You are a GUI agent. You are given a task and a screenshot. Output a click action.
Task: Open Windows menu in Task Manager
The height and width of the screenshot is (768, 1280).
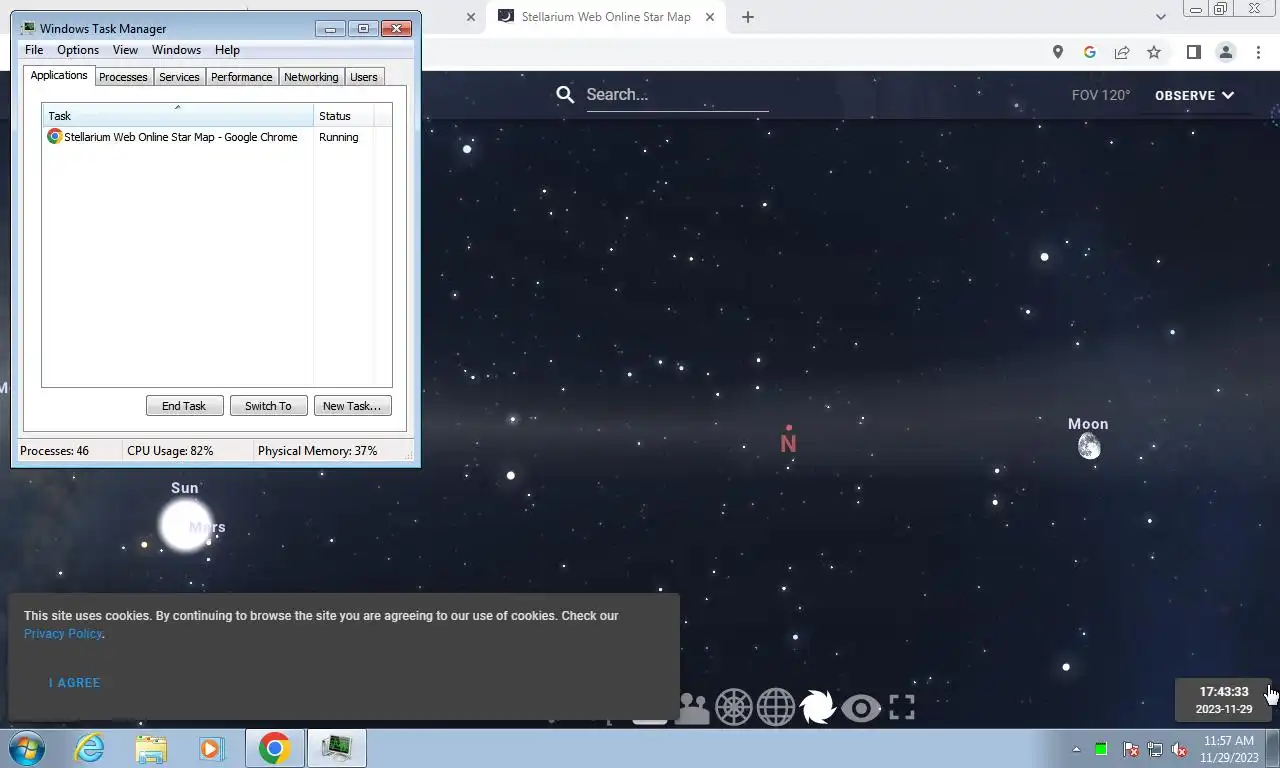pos(176,50)
